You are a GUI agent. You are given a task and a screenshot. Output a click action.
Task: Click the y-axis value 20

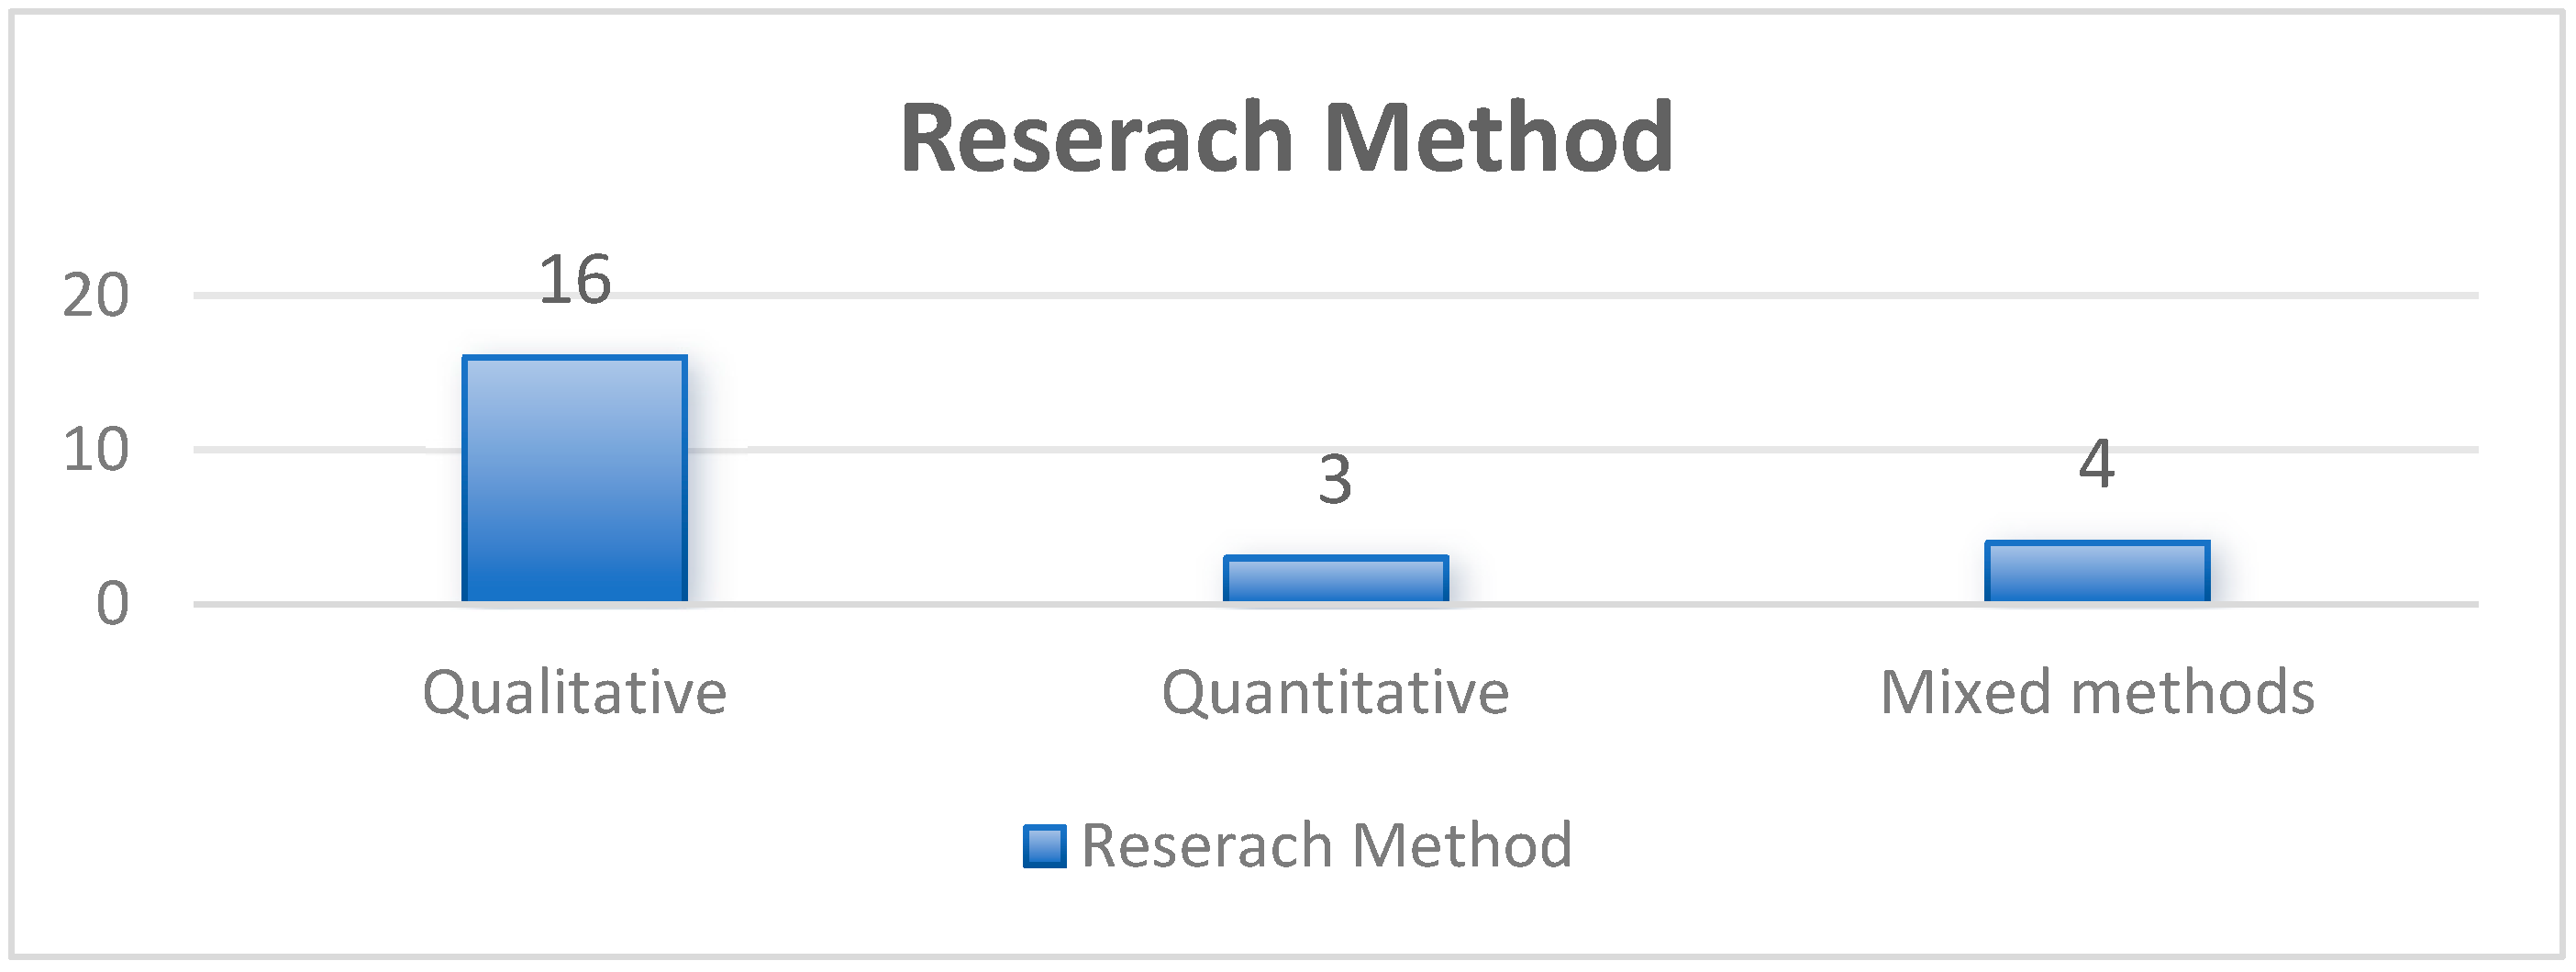[96, 296]
